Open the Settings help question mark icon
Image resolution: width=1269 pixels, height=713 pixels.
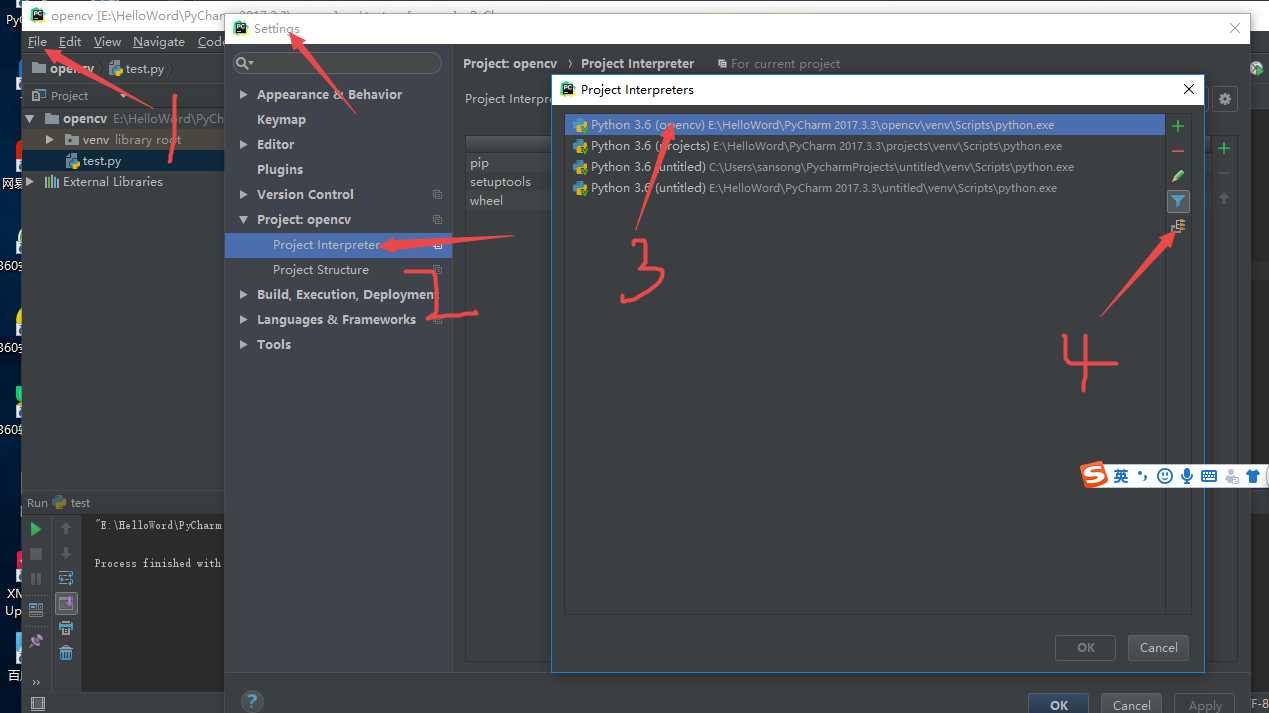(252, 701)
